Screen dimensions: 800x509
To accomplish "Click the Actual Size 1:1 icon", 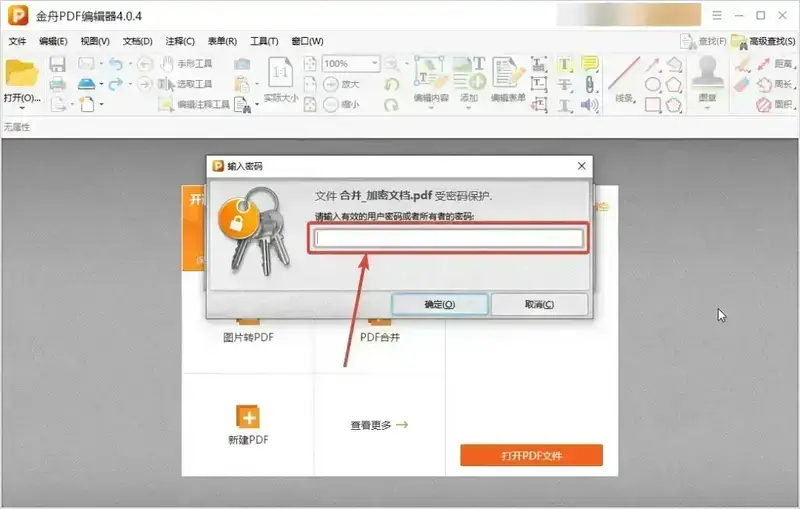I will pyautogui.click(x=281, y=72).
